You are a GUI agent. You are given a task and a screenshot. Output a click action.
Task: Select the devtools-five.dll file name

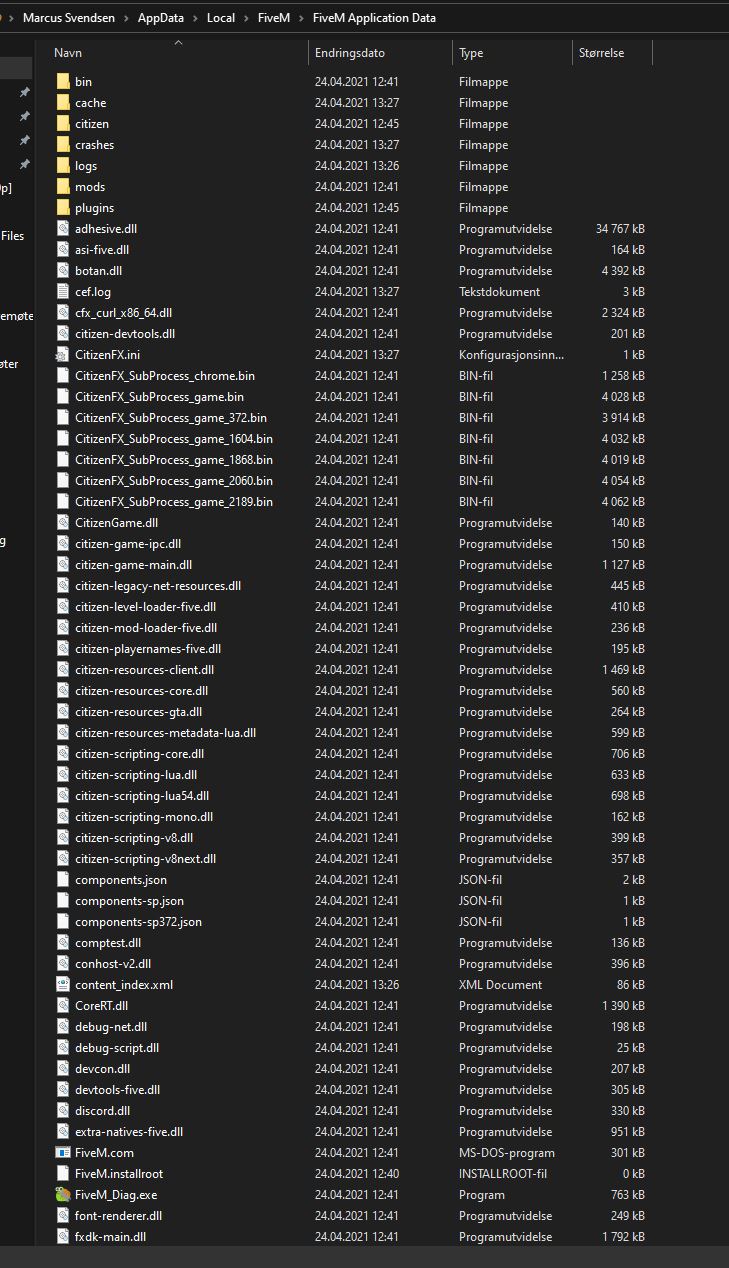(117, 1090)
